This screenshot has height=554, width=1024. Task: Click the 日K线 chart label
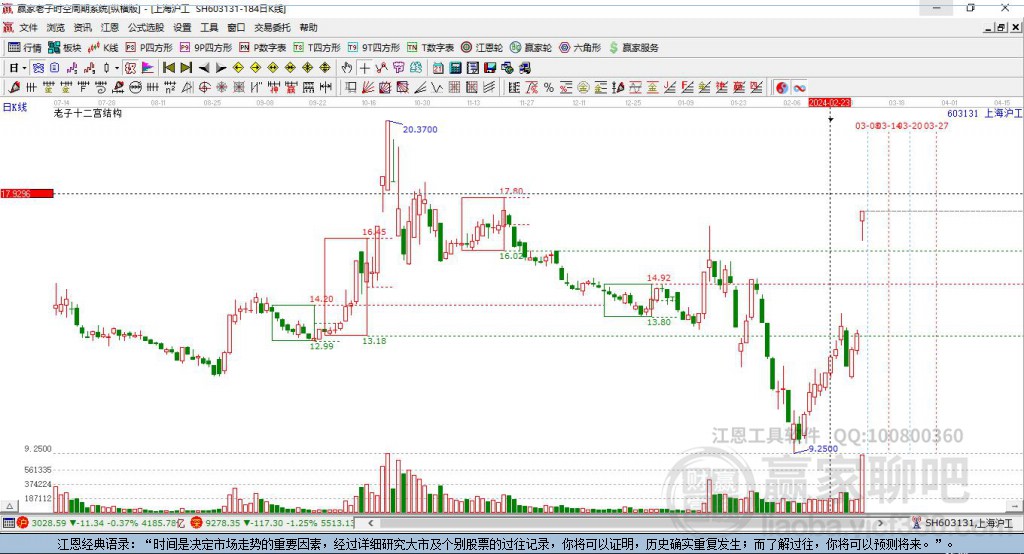15,107
